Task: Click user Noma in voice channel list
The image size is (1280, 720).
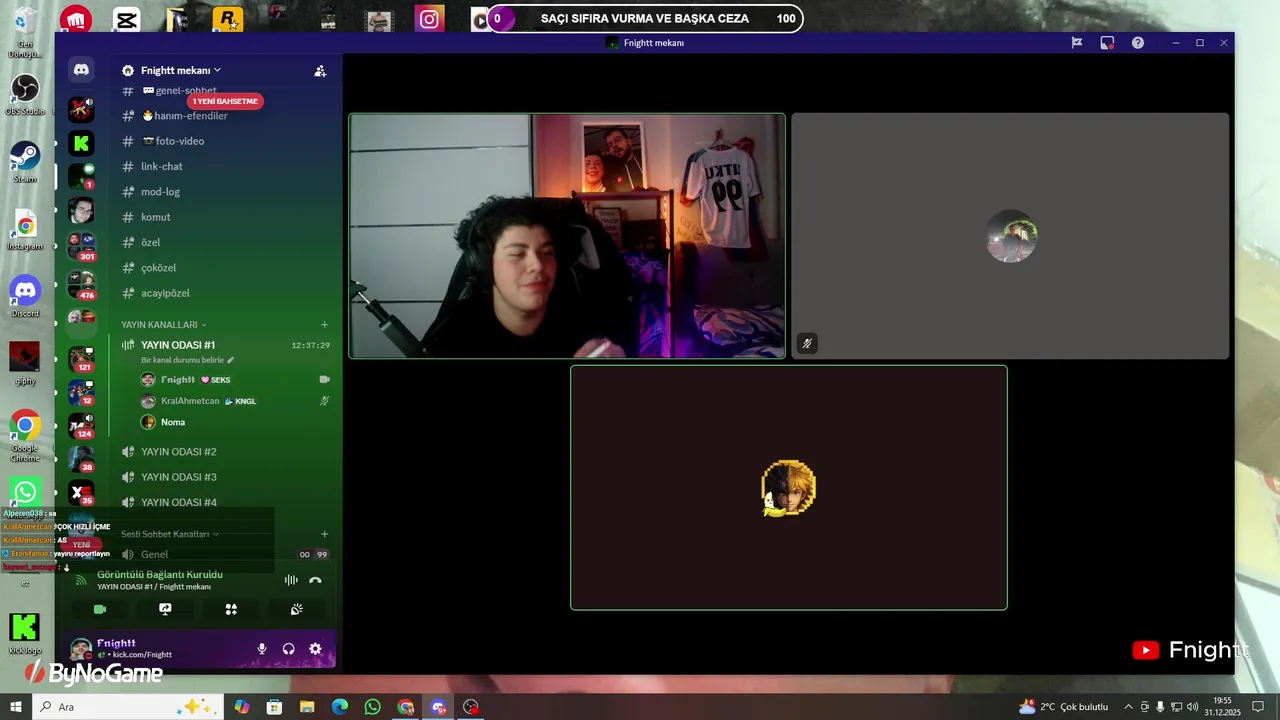Action: coord(235,422)
